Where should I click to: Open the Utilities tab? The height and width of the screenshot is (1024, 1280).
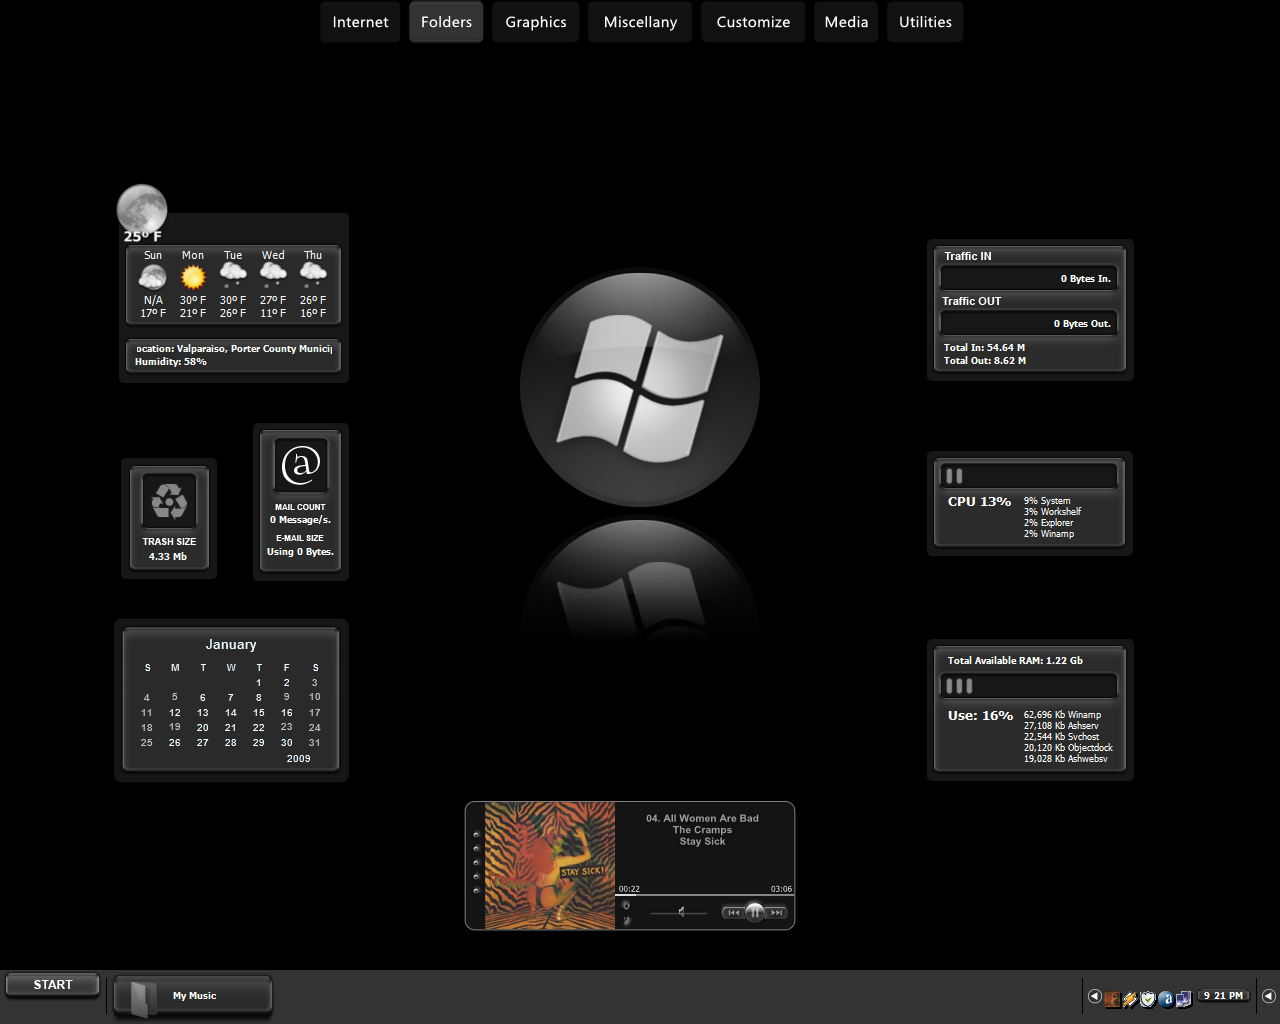pyautogui.click(x=925, y=22)
